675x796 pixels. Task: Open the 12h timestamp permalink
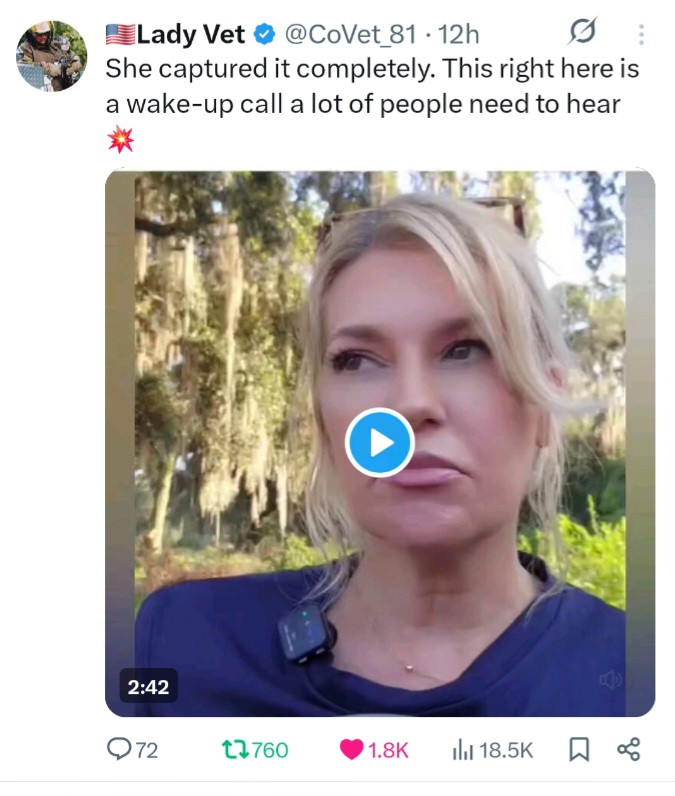click(458, 35)
